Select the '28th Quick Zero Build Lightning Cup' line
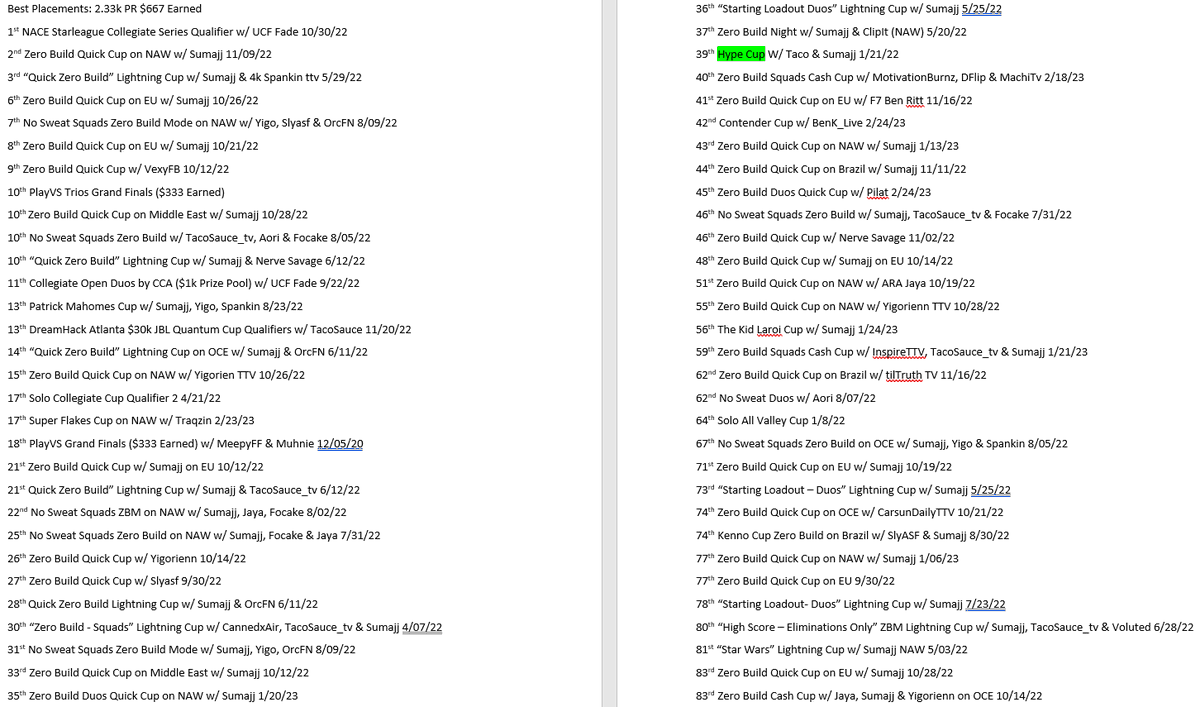The height and width of the screenshot is (707, 1200). 163,605
